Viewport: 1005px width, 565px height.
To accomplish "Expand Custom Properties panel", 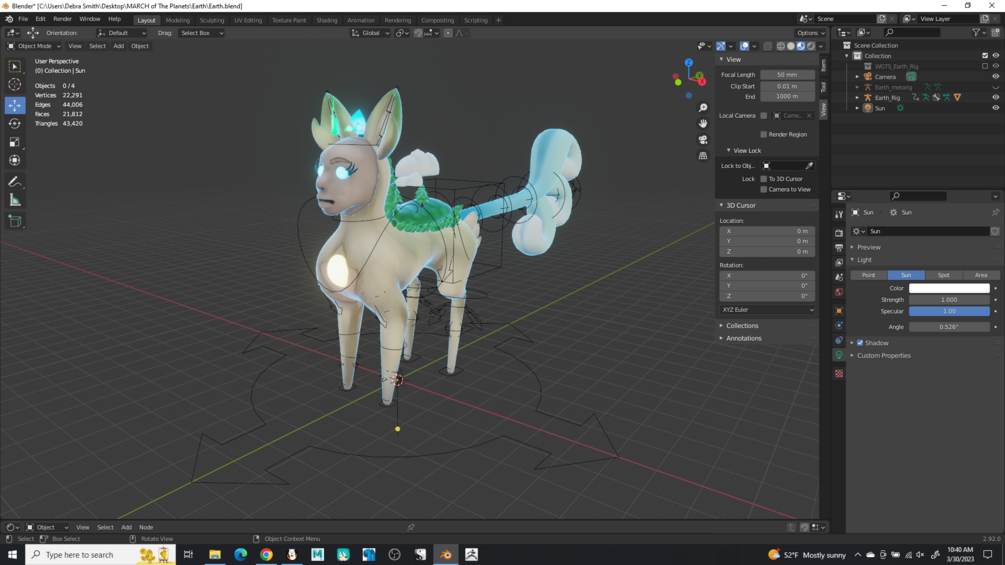I will point(882,356).
